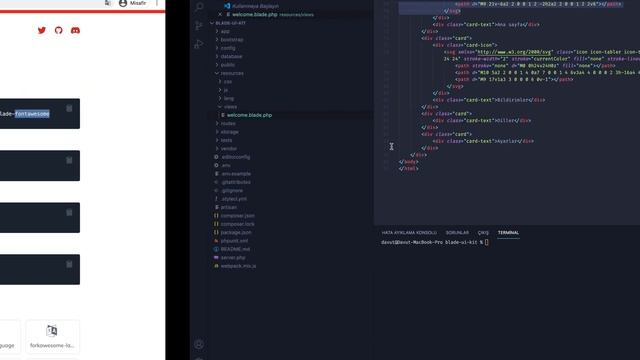Close welcome.blade.php in open editors
Screen dimensions: 640x360
pyautogui.click(x=220, y=14)
